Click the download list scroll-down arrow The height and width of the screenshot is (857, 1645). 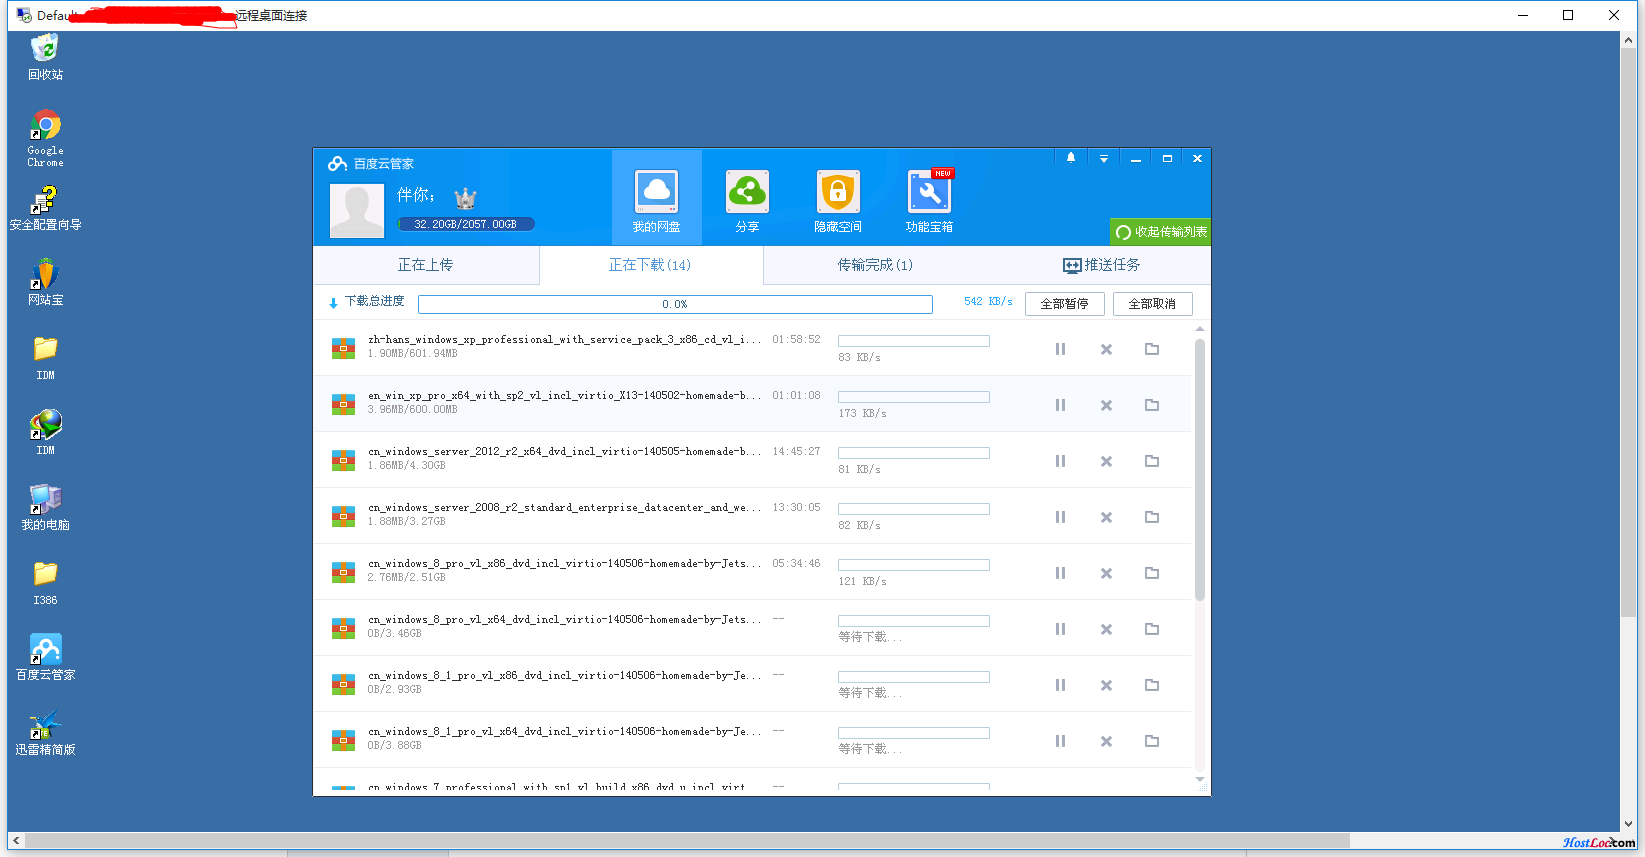coord(1200,780)
